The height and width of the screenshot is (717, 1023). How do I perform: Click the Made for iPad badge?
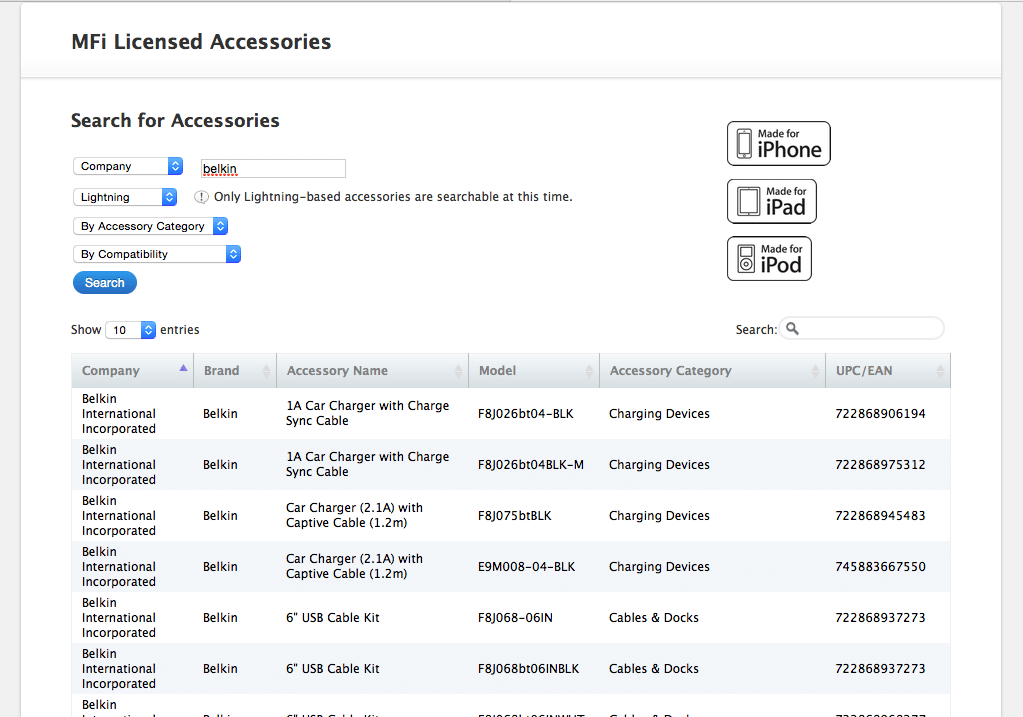tap(771, 201)
